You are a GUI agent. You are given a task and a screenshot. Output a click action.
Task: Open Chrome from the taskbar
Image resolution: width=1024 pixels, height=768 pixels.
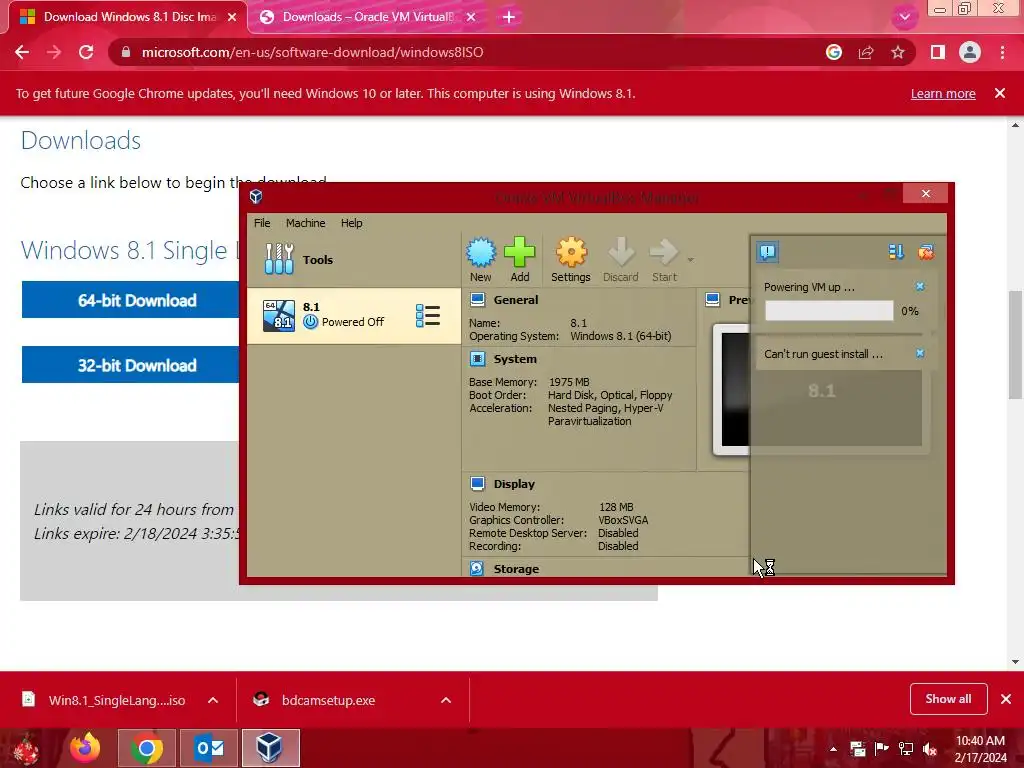click(x=147, y=748)
